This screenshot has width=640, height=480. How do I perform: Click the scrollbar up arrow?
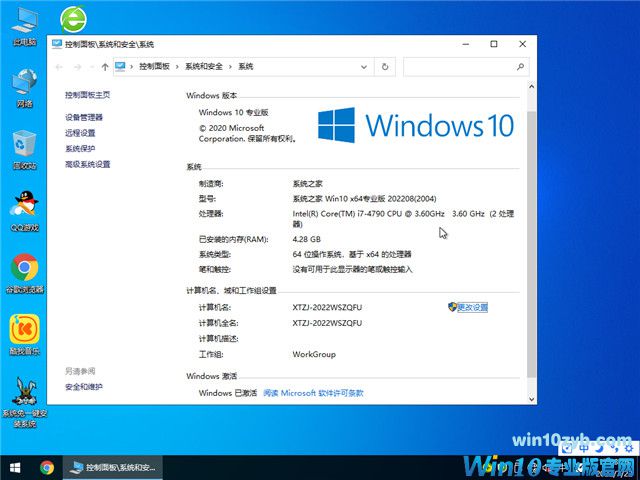tap(531, 86)
